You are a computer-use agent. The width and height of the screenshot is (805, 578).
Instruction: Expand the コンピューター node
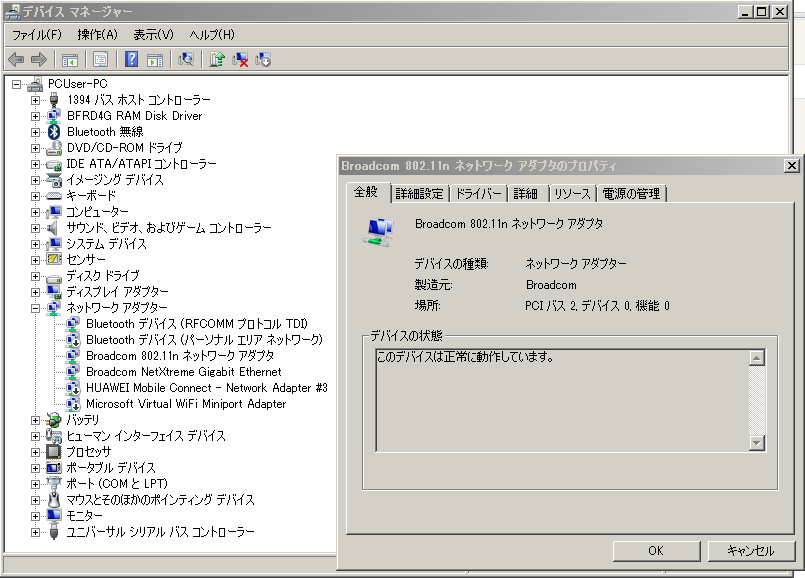(x=35, y=212)
